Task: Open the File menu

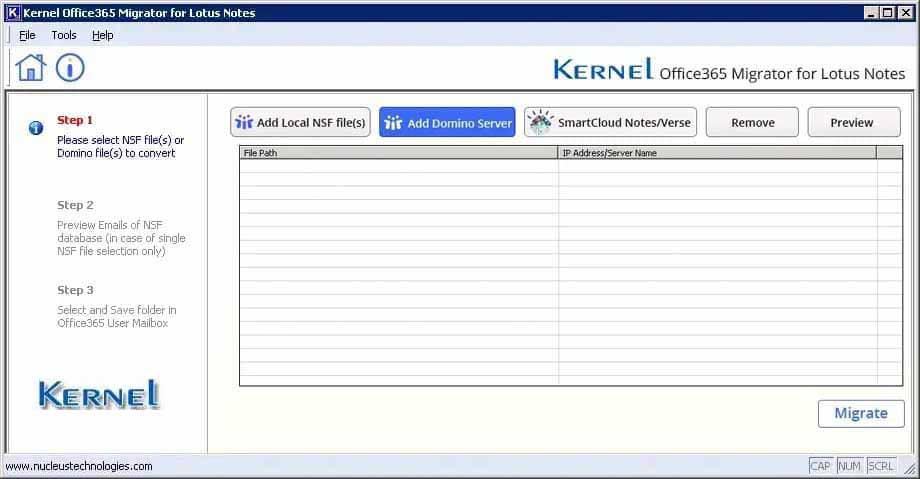Action: [27, 35]
